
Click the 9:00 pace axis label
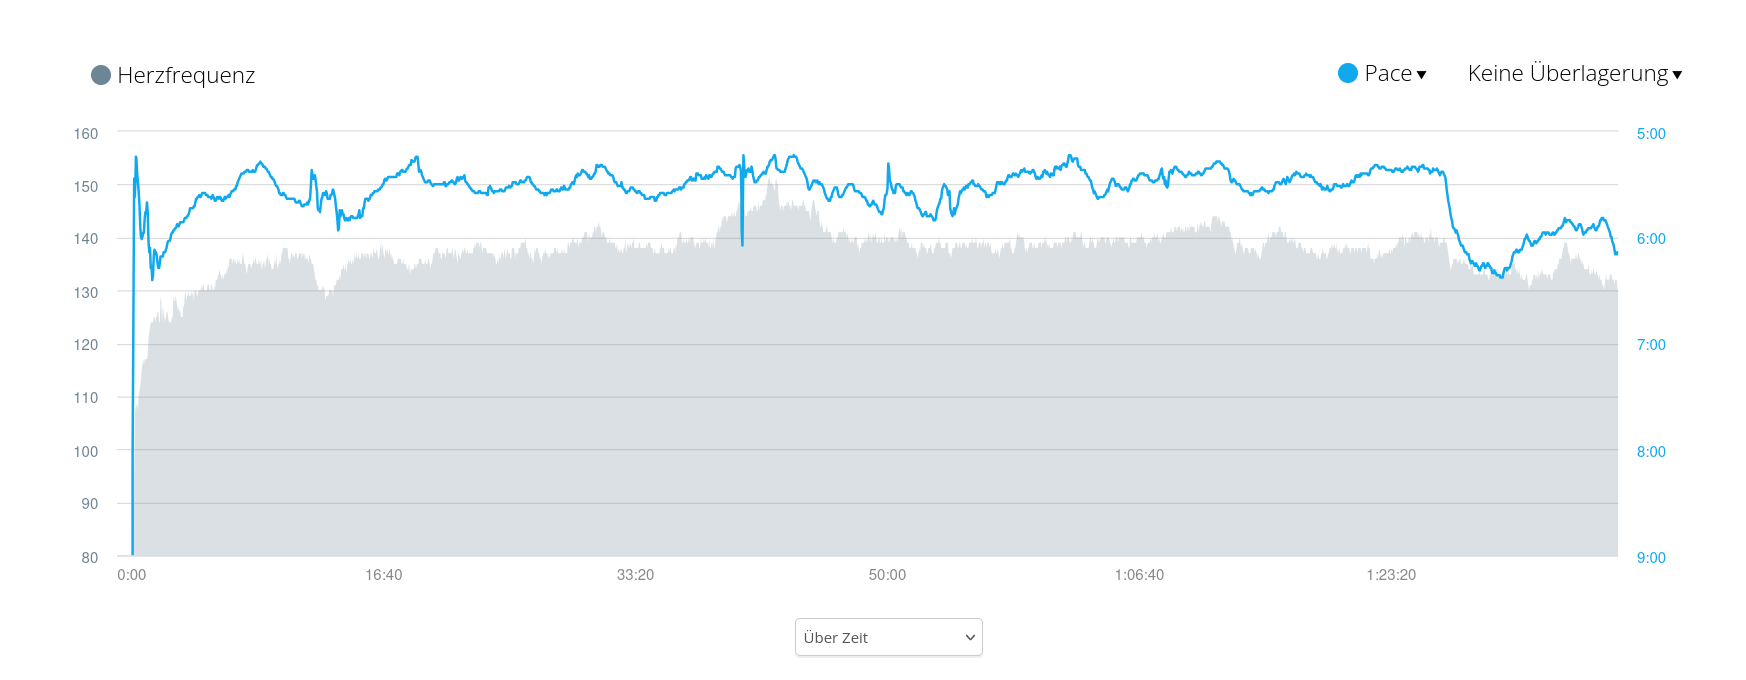click(x=1651, y=558)
